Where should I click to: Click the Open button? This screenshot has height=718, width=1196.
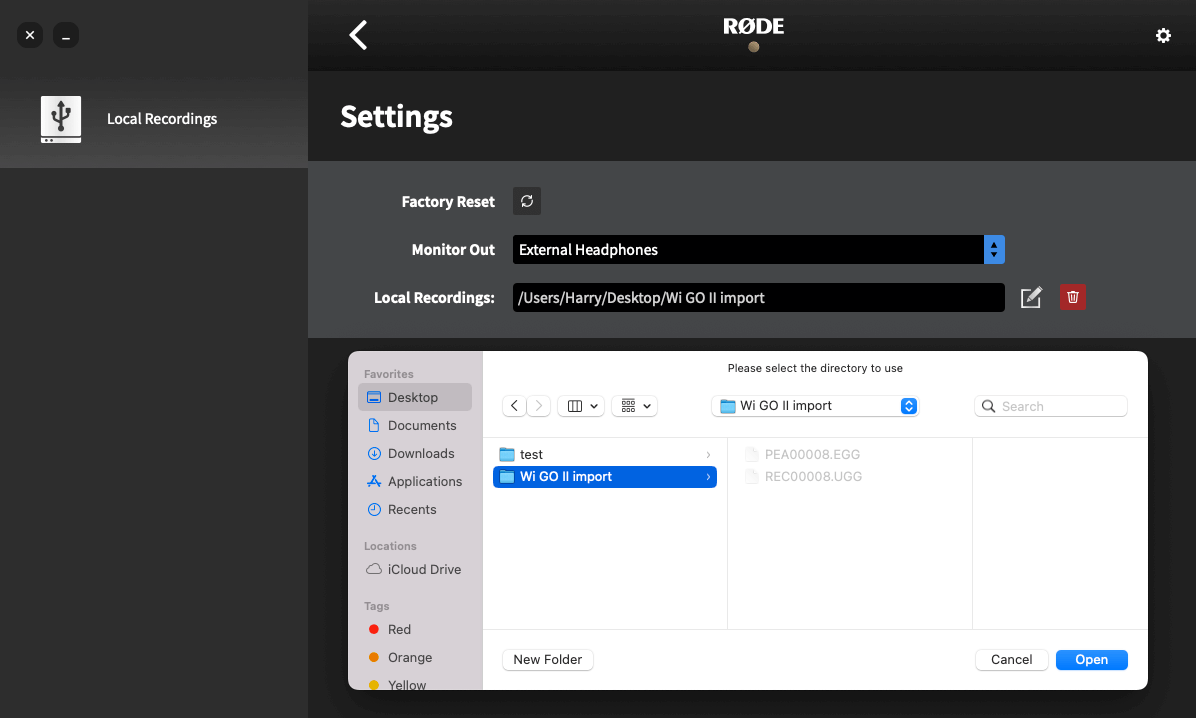tap(1092, 659)
